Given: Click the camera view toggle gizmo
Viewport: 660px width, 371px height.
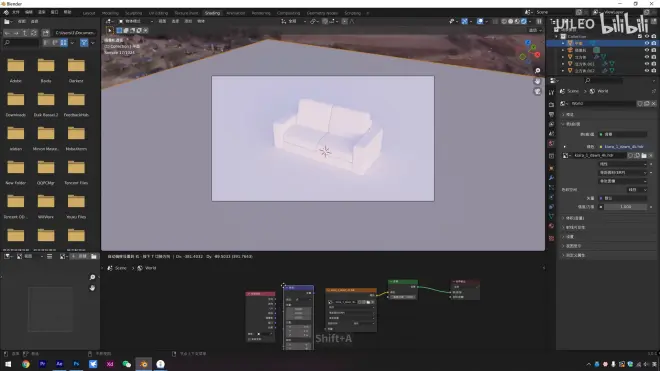Looking at the screenshot, I should pyautogui.click(x=538, y=91).
